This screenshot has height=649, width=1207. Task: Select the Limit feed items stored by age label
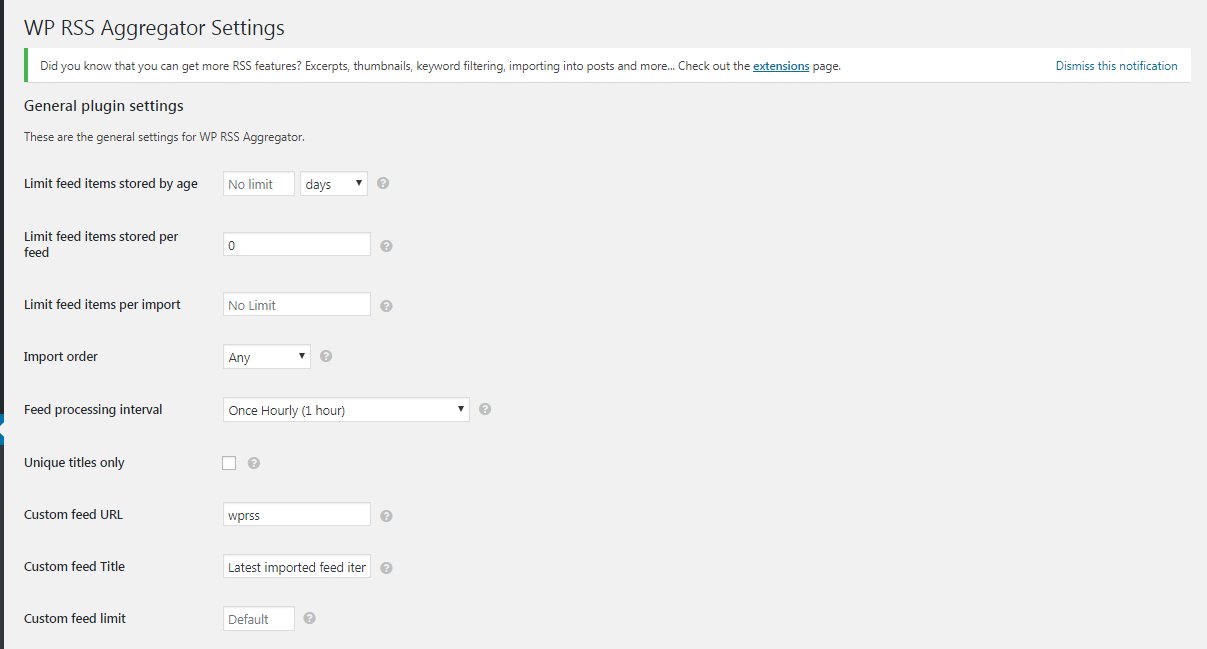(x=111, y=184)
